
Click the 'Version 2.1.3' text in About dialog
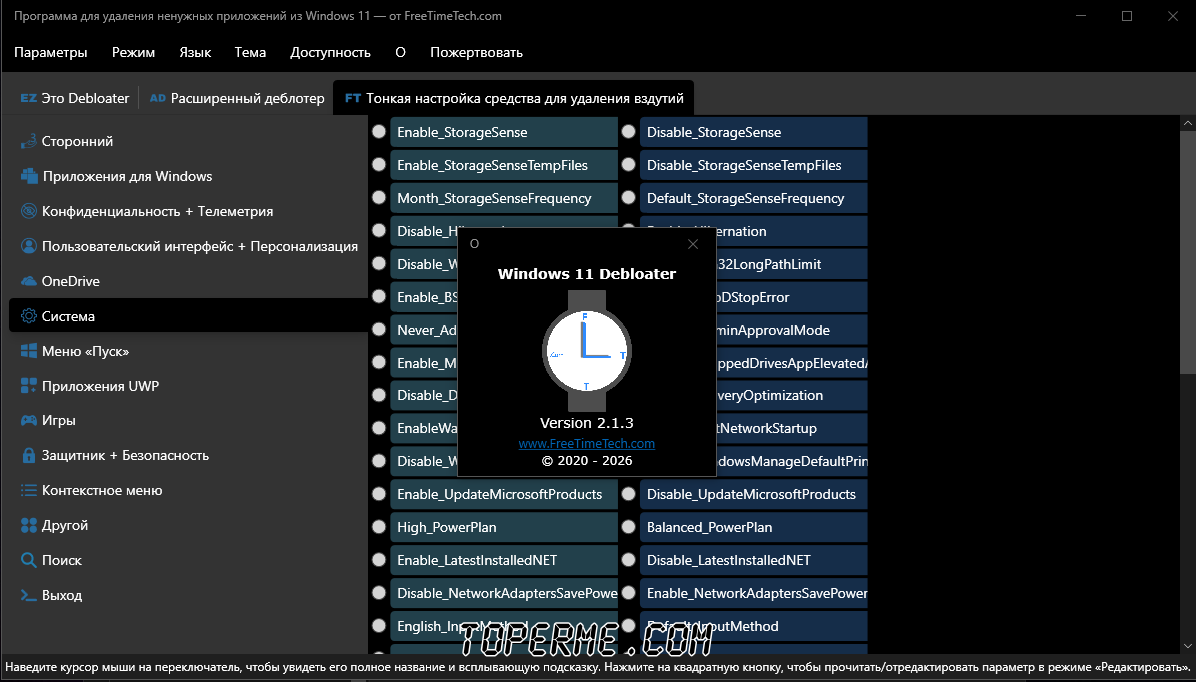(587, 423)
